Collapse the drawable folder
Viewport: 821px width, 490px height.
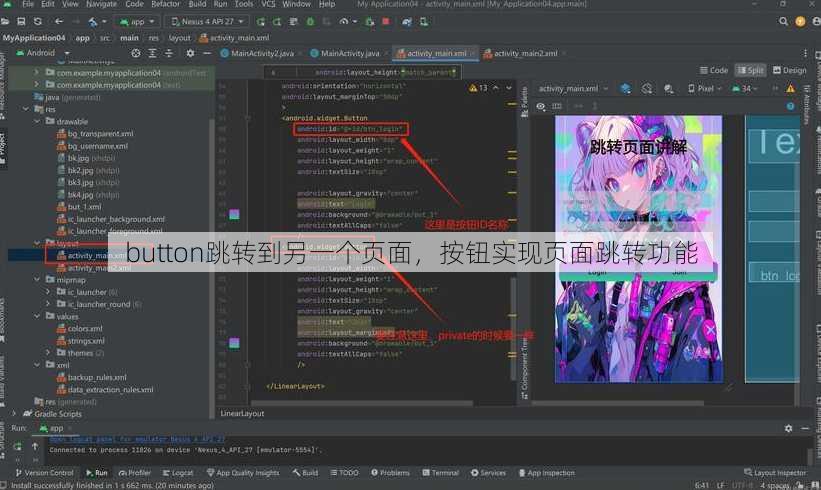[37, 121]
